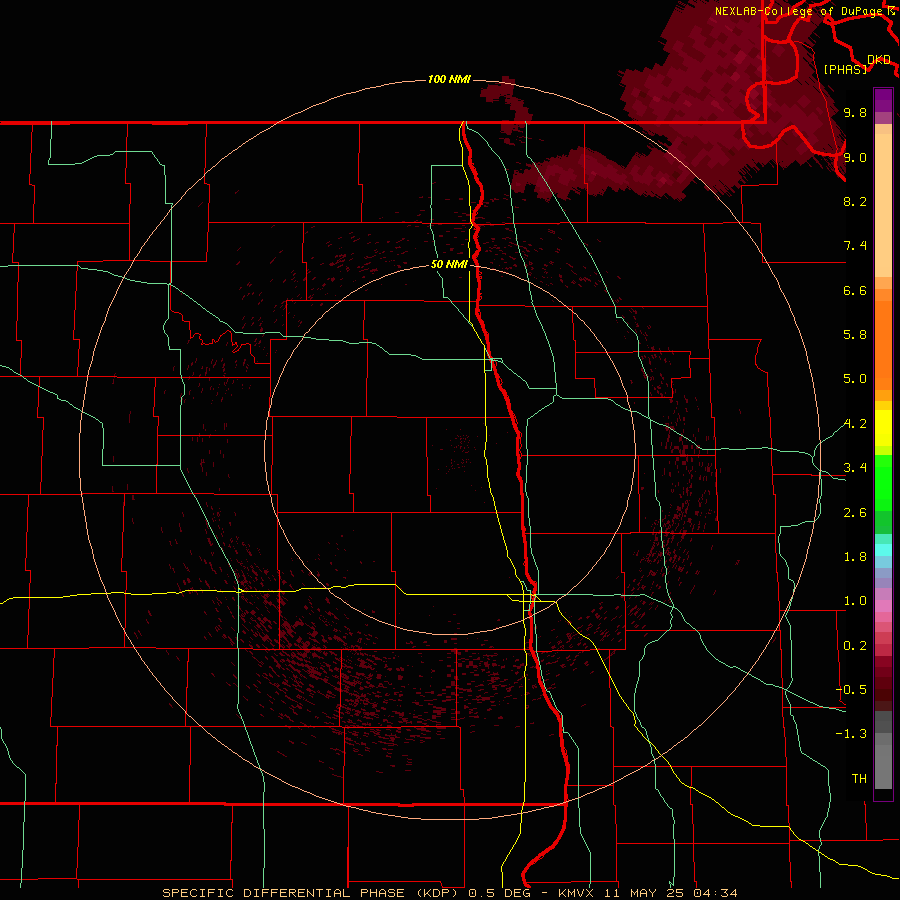Pick the cyan segment of the color bar

(883, 550)
